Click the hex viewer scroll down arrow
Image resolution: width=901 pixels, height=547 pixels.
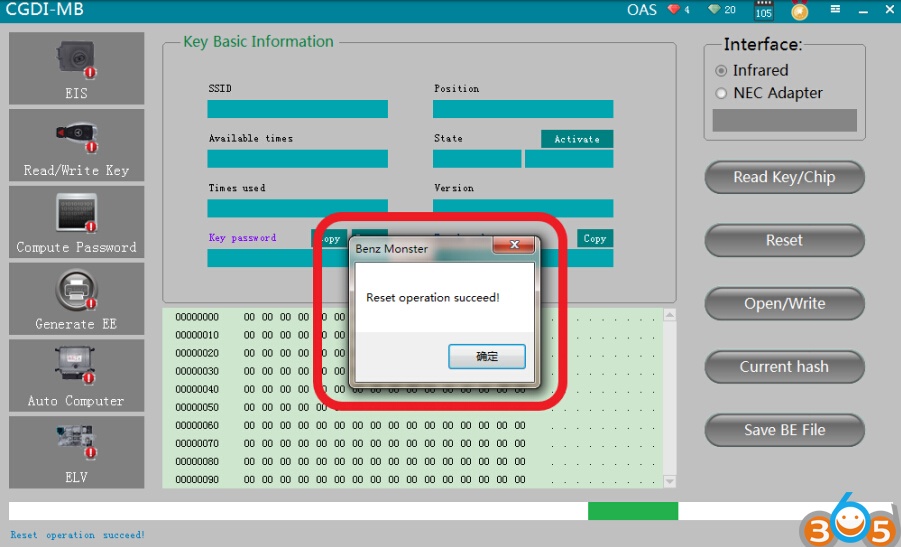[669, 481]
